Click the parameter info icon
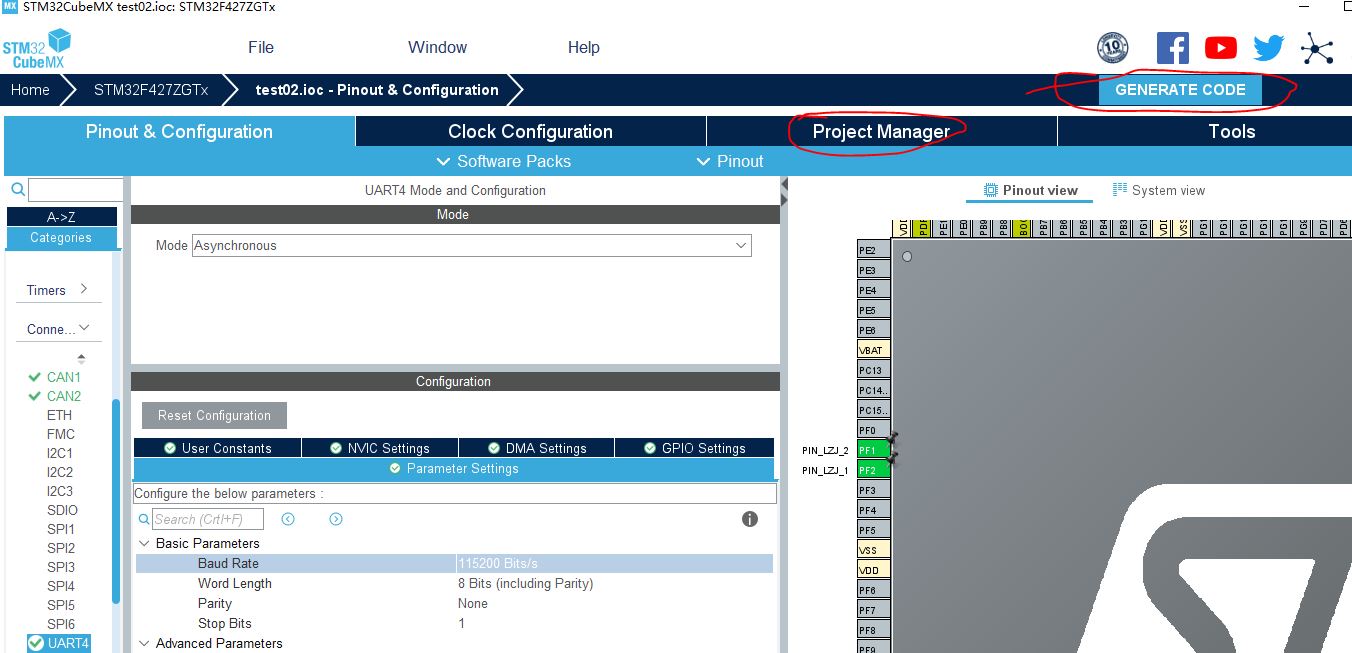This screenshot has width=1352, height=653. coord(750,519)
